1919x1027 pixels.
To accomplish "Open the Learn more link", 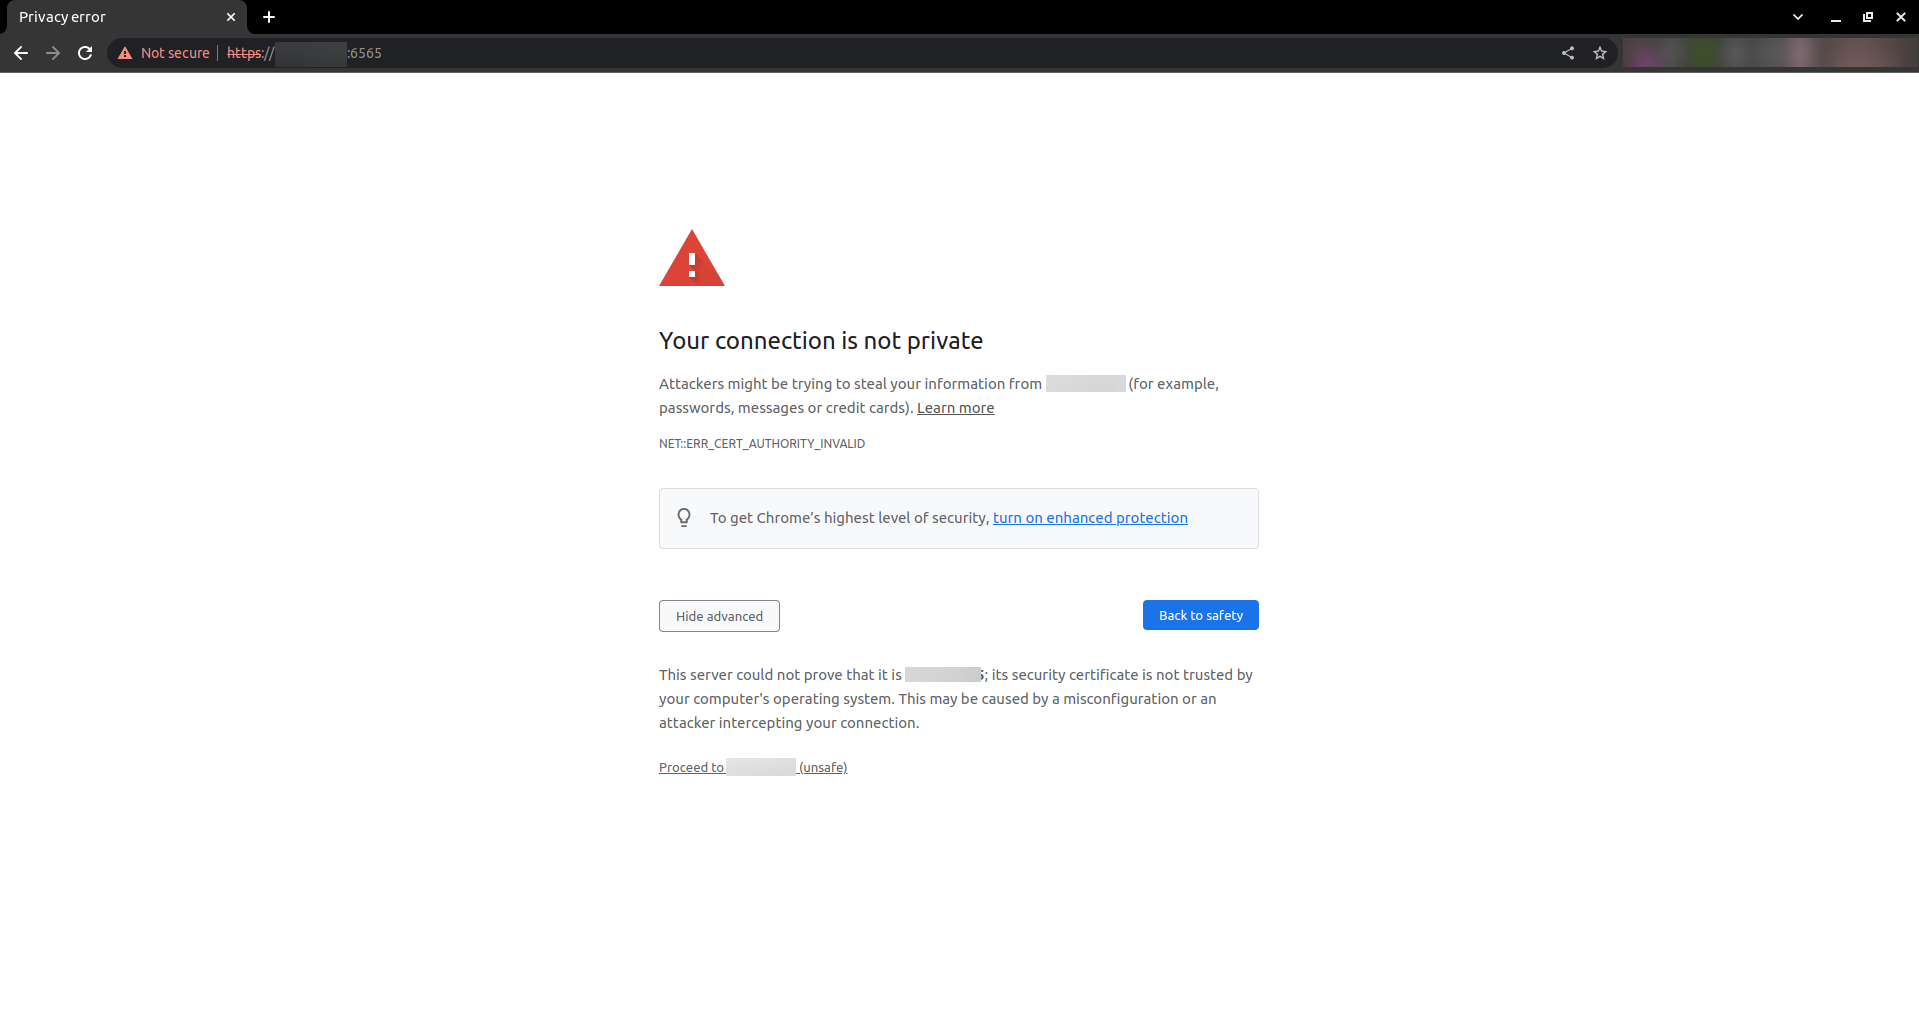I will 955,408.
